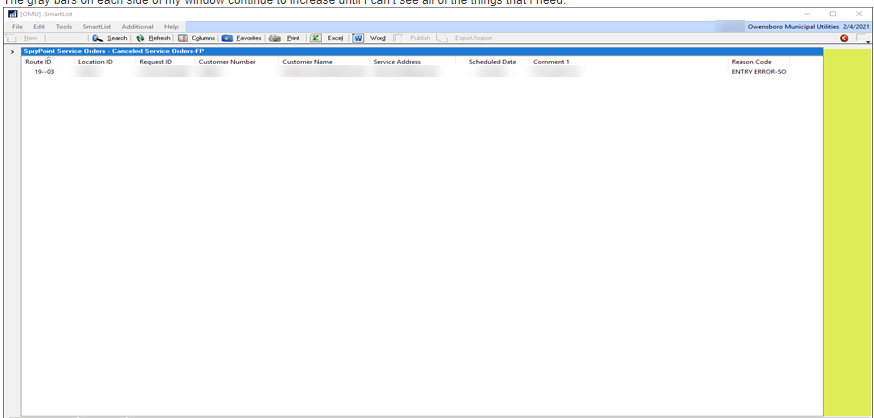The image size is (874, 418).
Task: Click the Scheduled Date column header
Action: [x=492, y=61]
